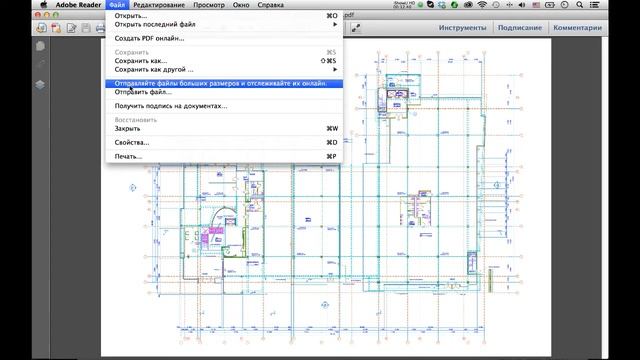
Task: Click the magenta rooms in the floor plan
Action: pos(212,236)
